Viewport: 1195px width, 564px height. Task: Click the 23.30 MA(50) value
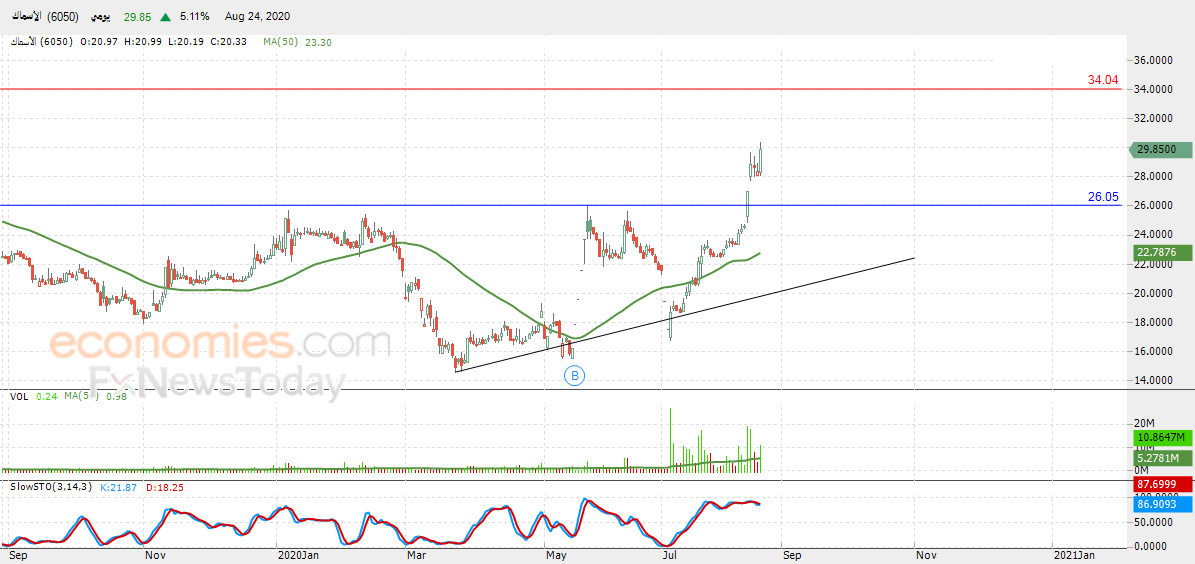pyautogui.click(x=317, y=43)
